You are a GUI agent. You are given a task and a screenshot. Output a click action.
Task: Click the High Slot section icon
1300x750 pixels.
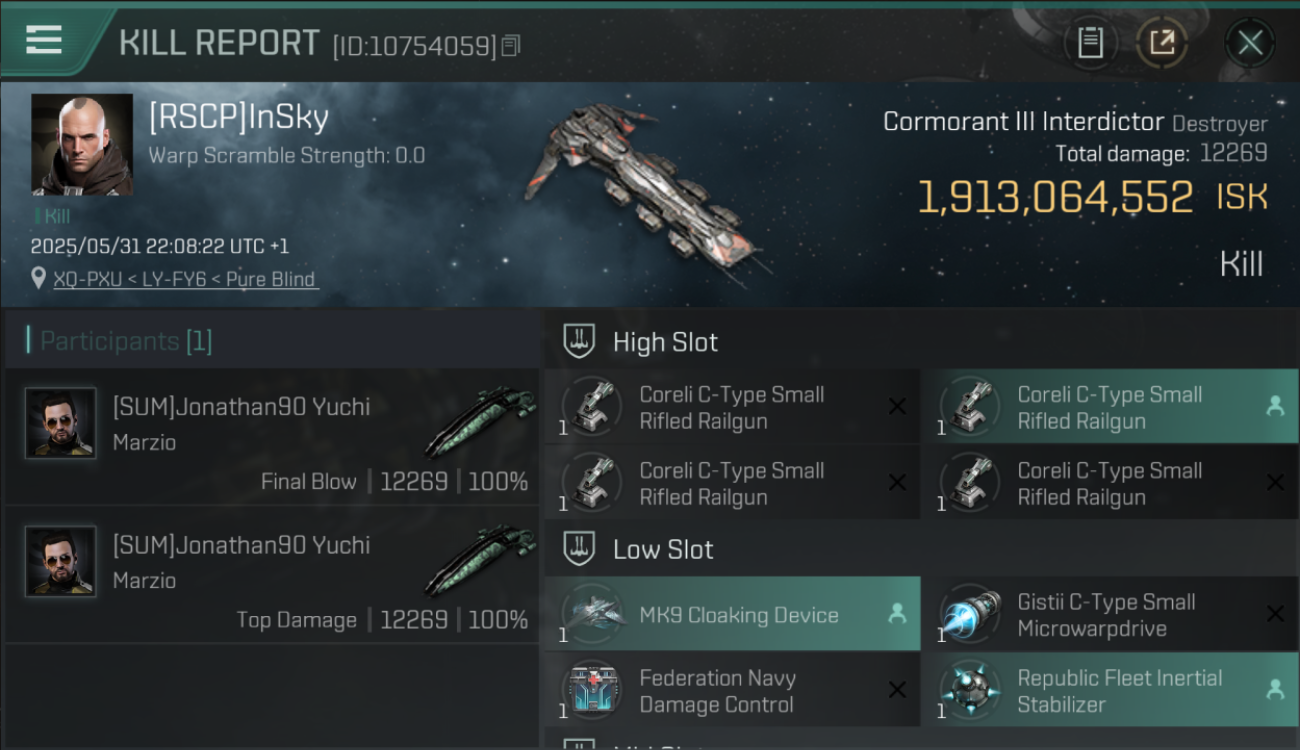point(579,341)
